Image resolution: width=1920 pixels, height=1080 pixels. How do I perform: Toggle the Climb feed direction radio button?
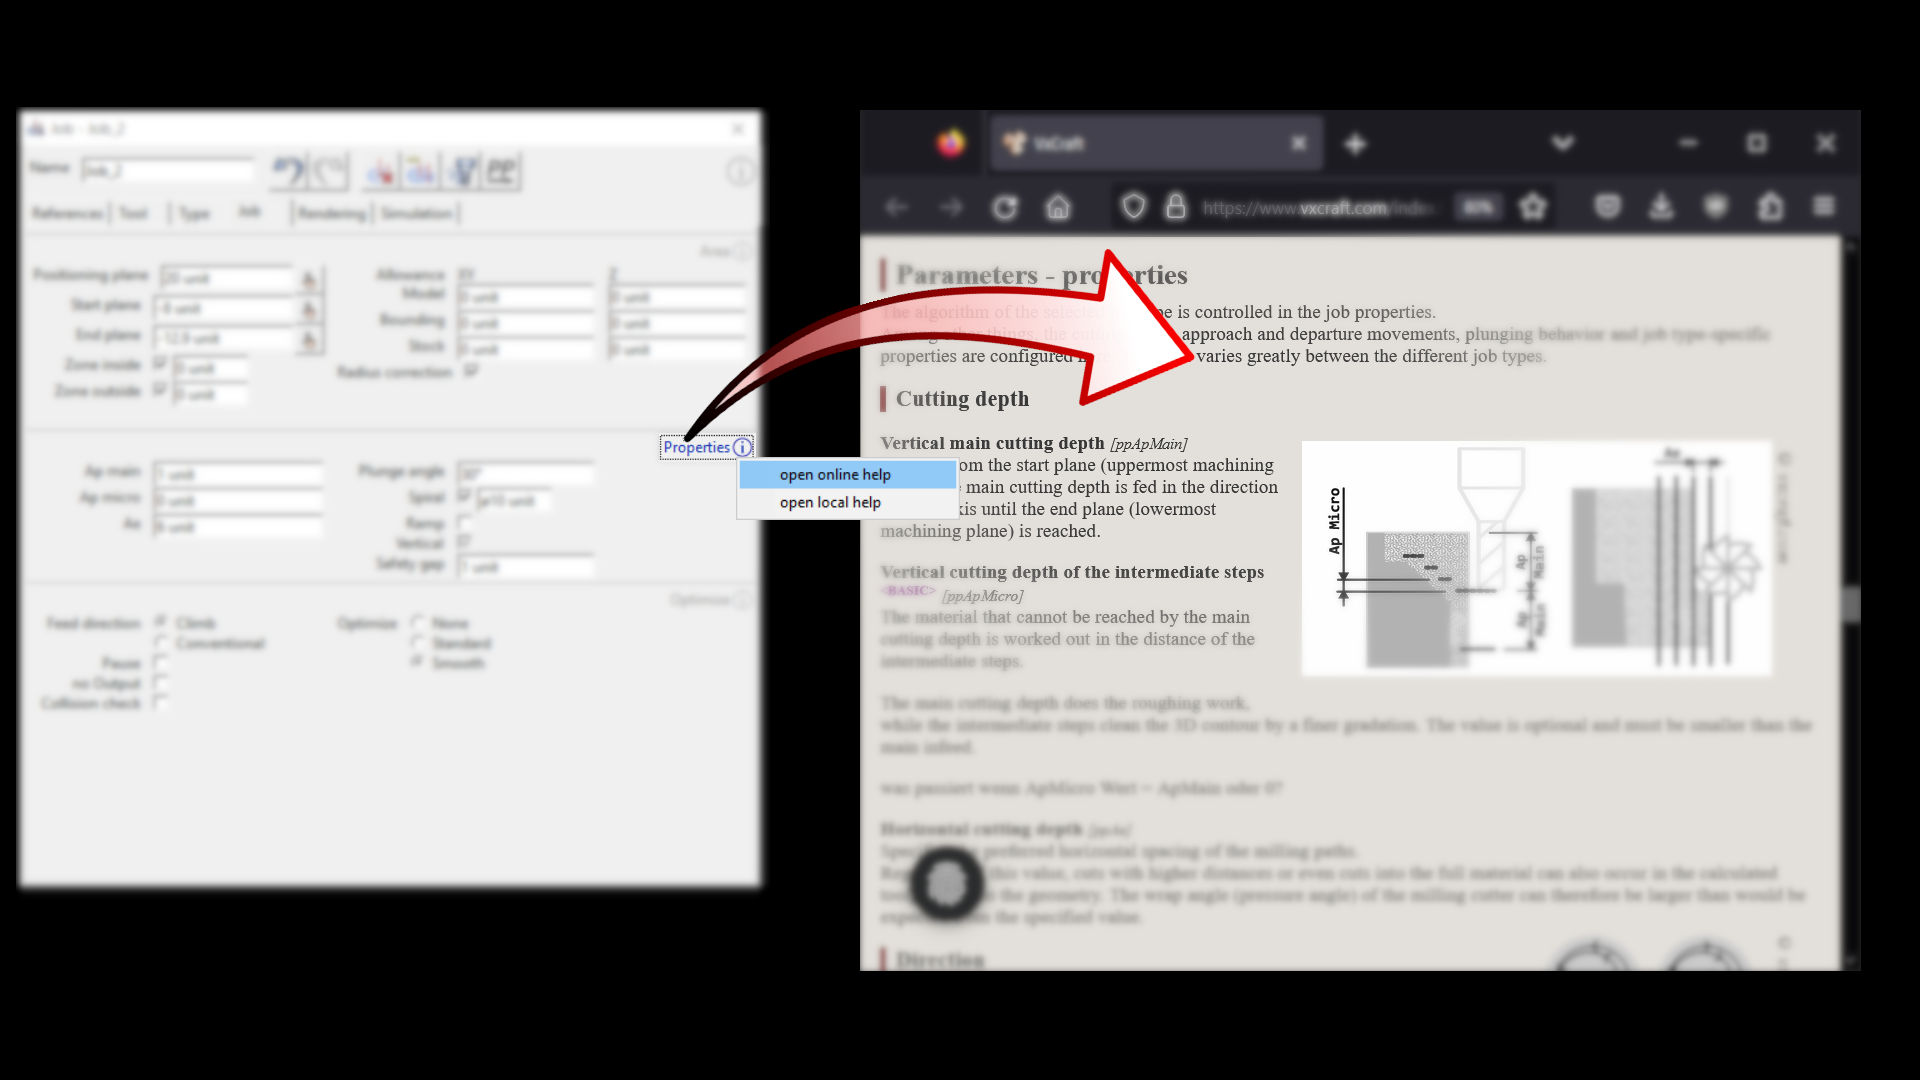(158, 621)
